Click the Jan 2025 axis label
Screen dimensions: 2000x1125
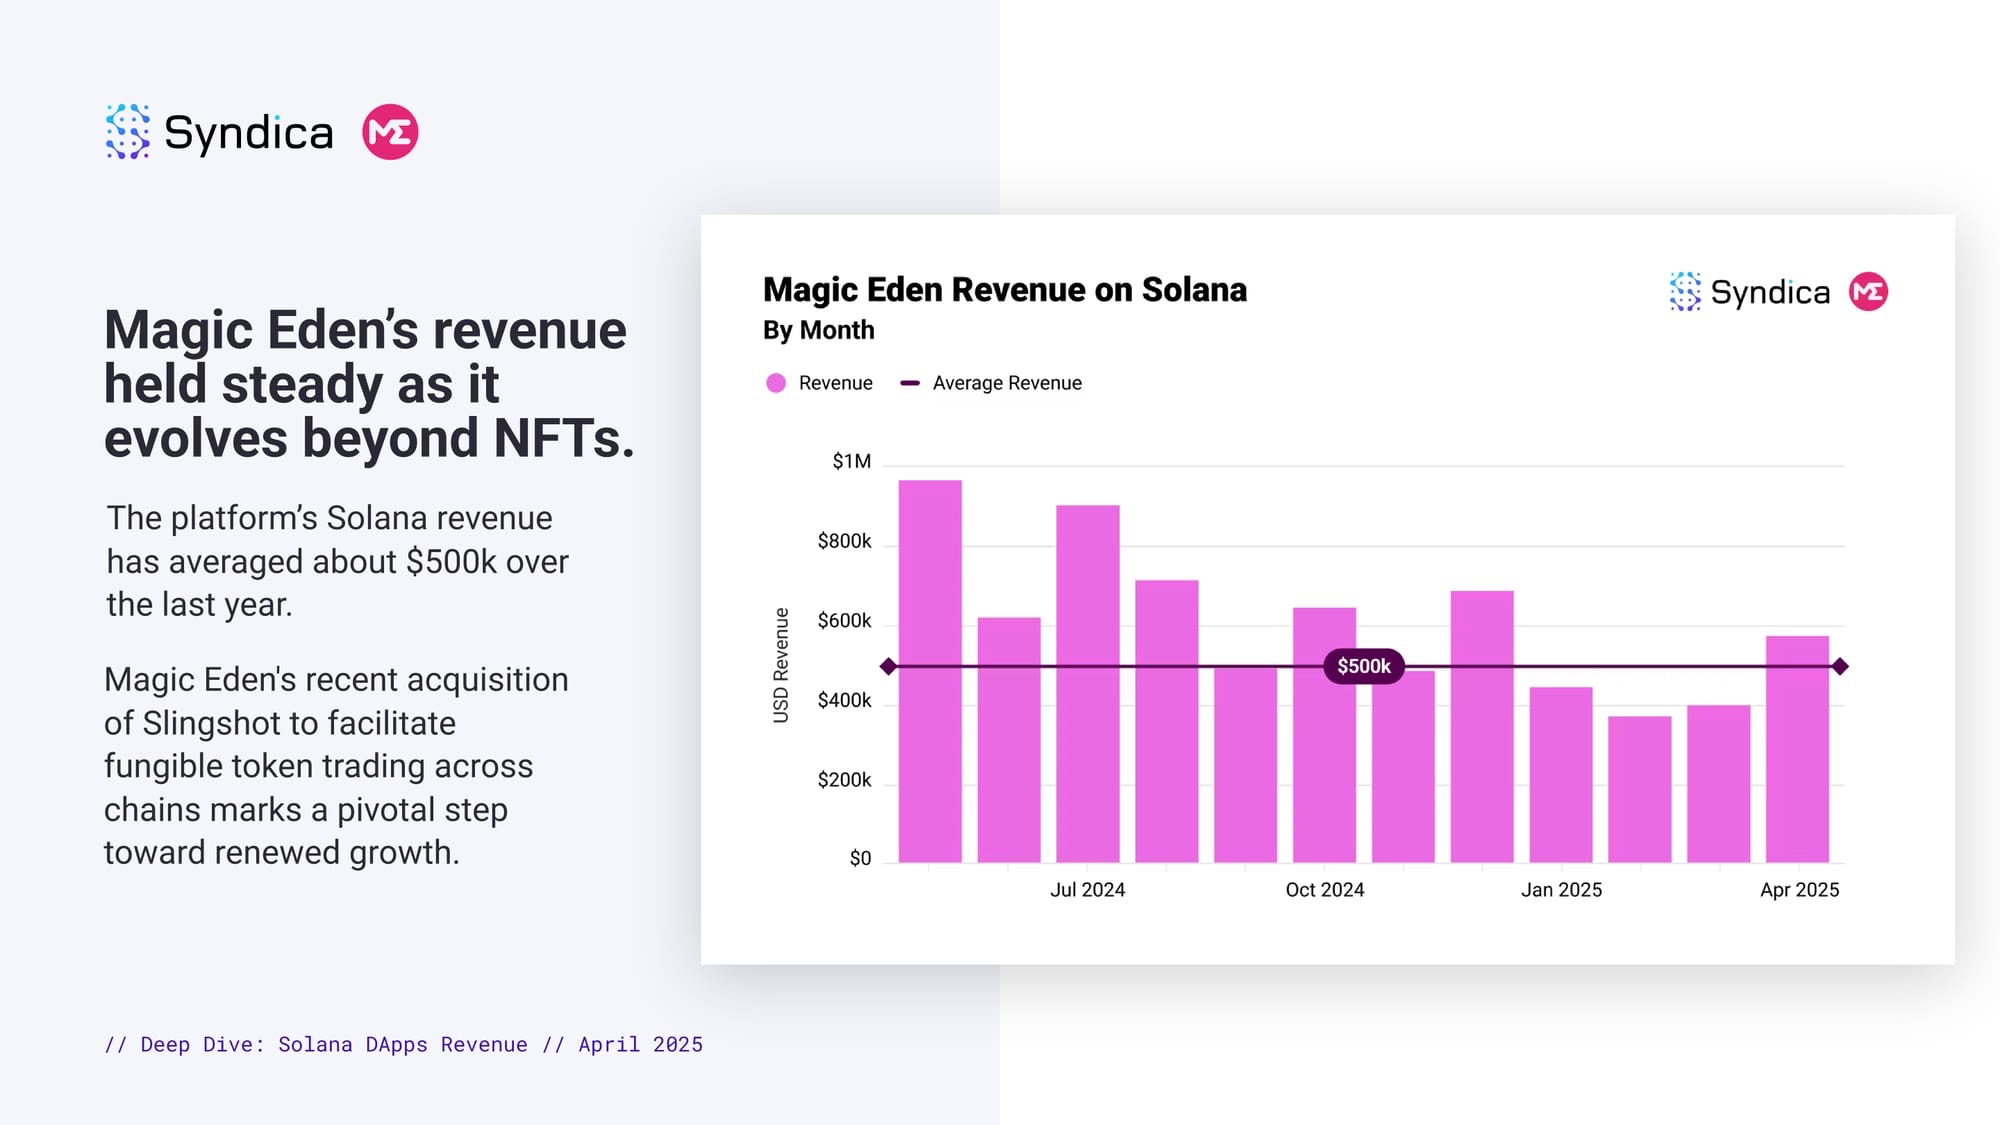coord(1561,890)
